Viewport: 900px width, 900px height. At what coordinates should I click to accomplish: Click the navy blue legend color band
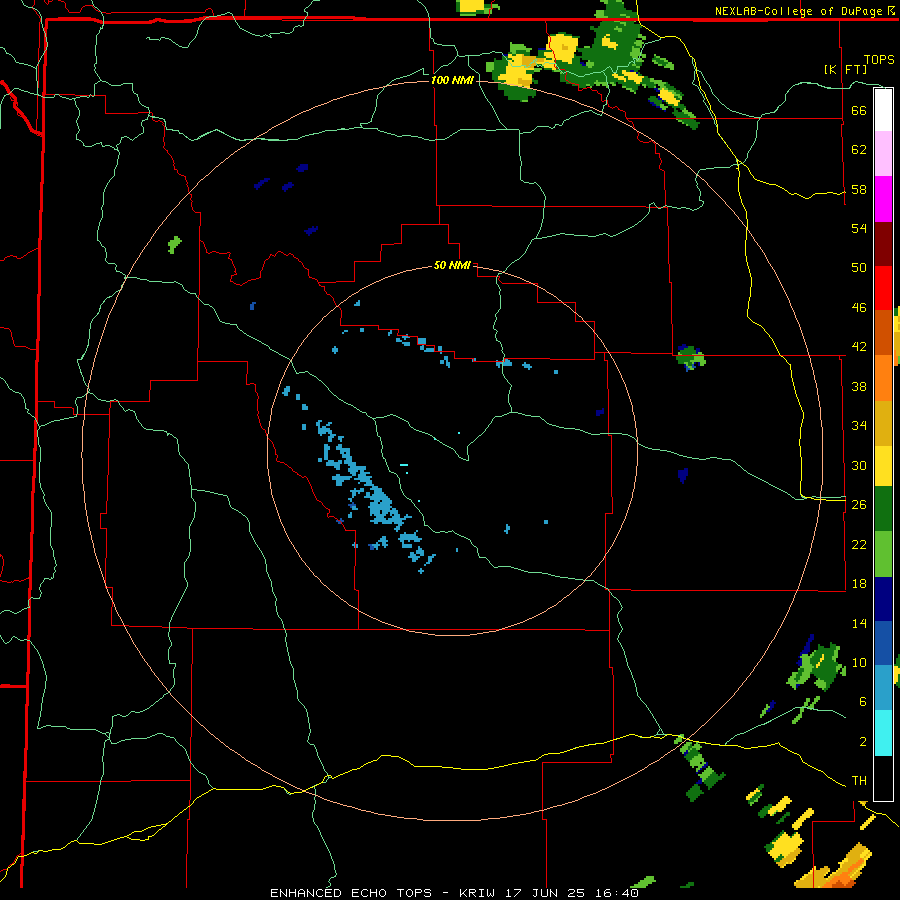click(883, 599)
